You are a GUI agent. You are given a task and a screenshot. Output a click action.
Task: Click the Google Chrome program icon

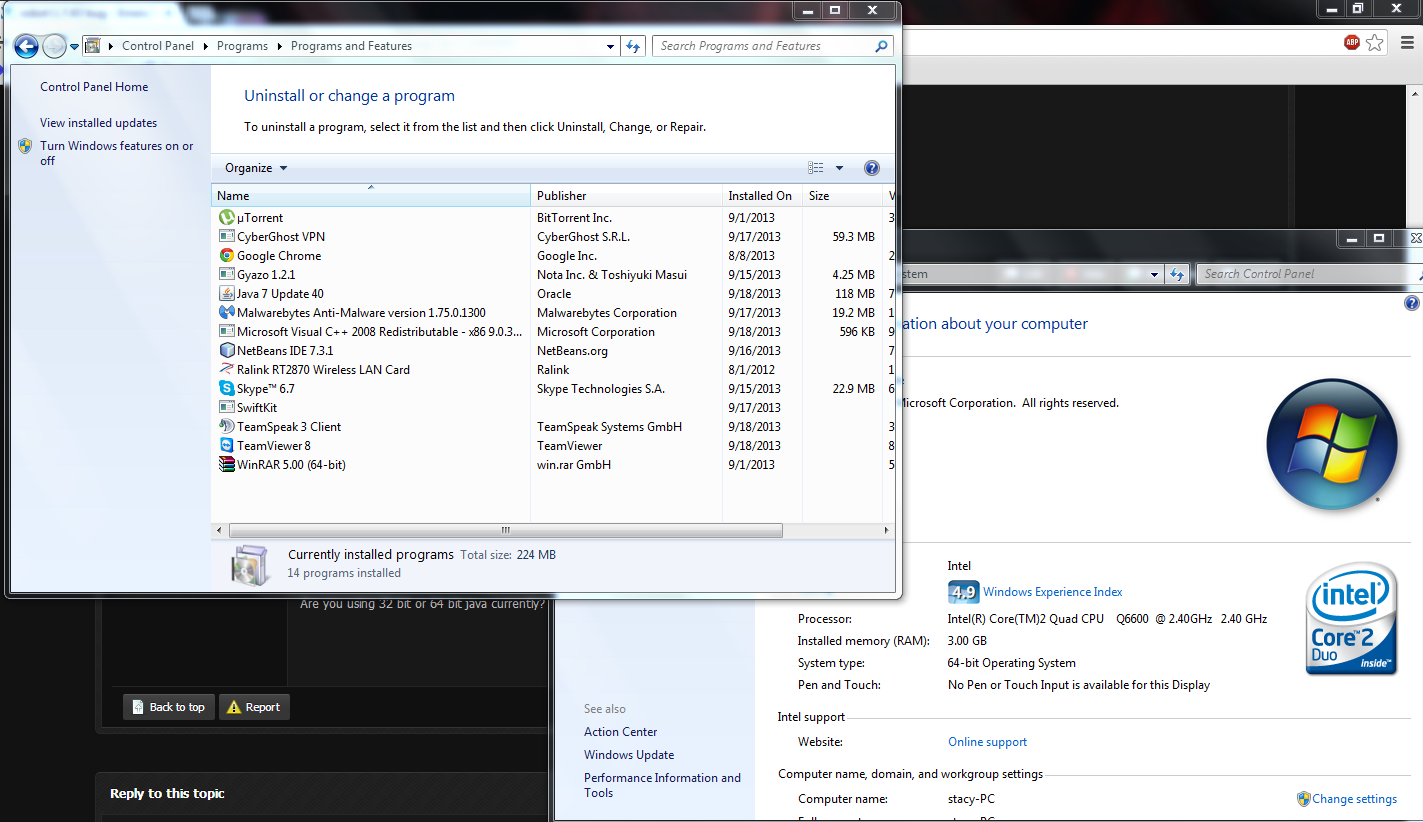click(227, 255)
